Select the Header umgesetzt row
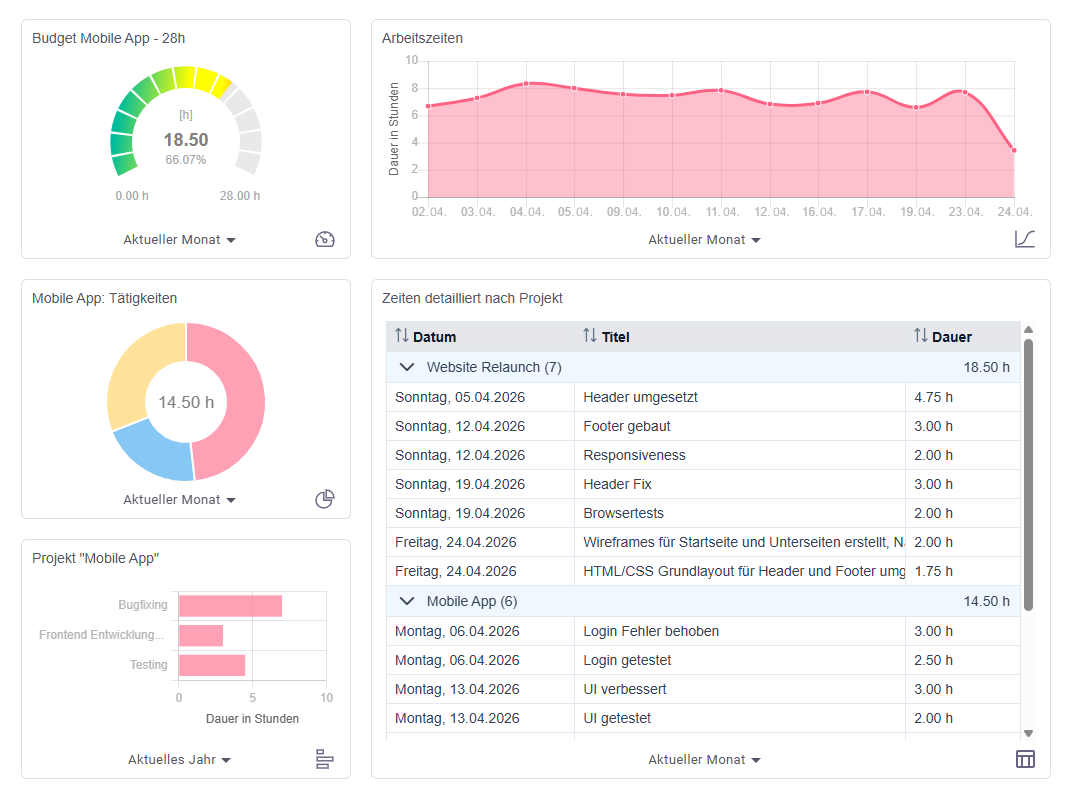 (703, 397)
